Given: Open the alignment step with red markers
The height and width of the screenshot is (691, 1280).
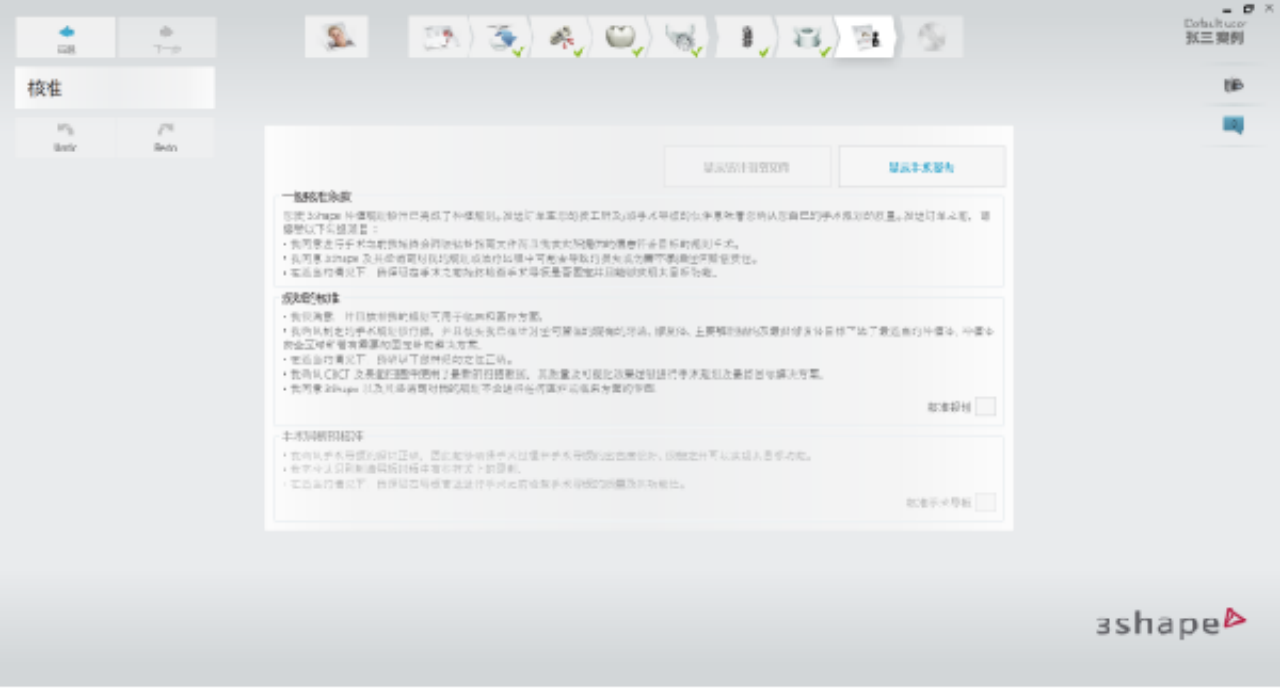Looking at the screenshot, I should pos(562,38).
